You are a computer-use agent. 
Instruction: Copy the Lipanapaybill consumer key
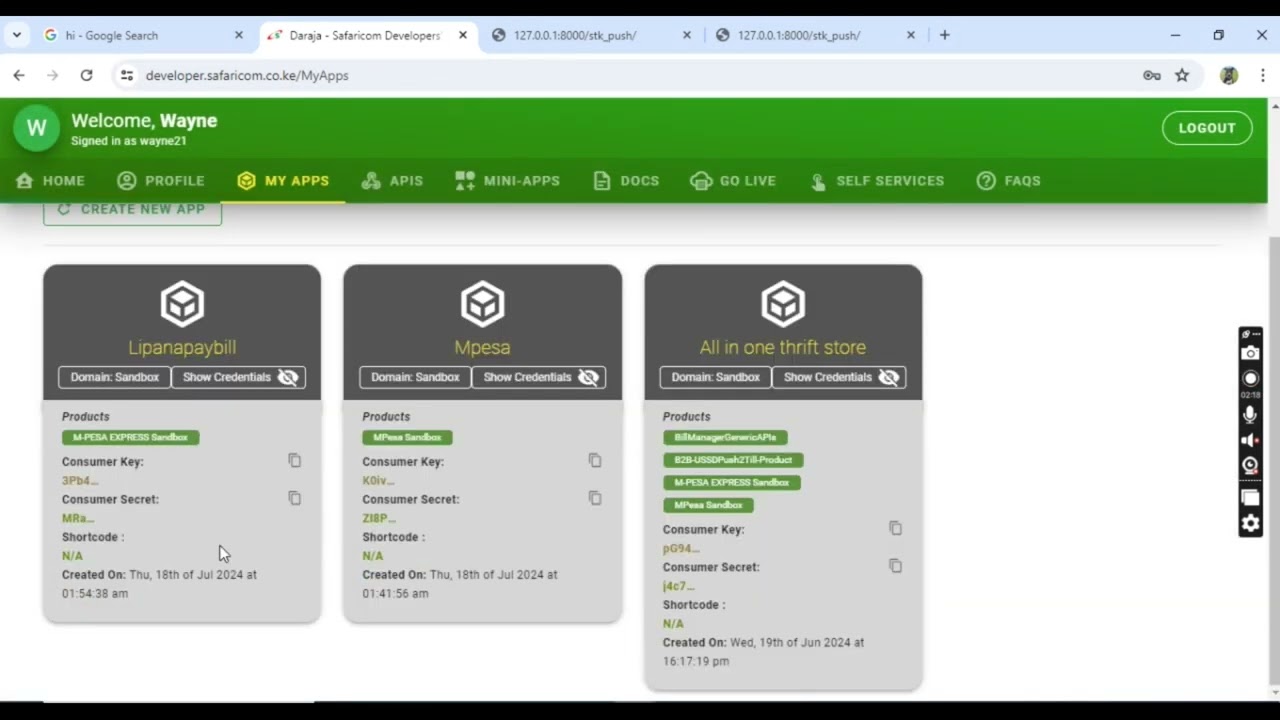pos(294,460)
